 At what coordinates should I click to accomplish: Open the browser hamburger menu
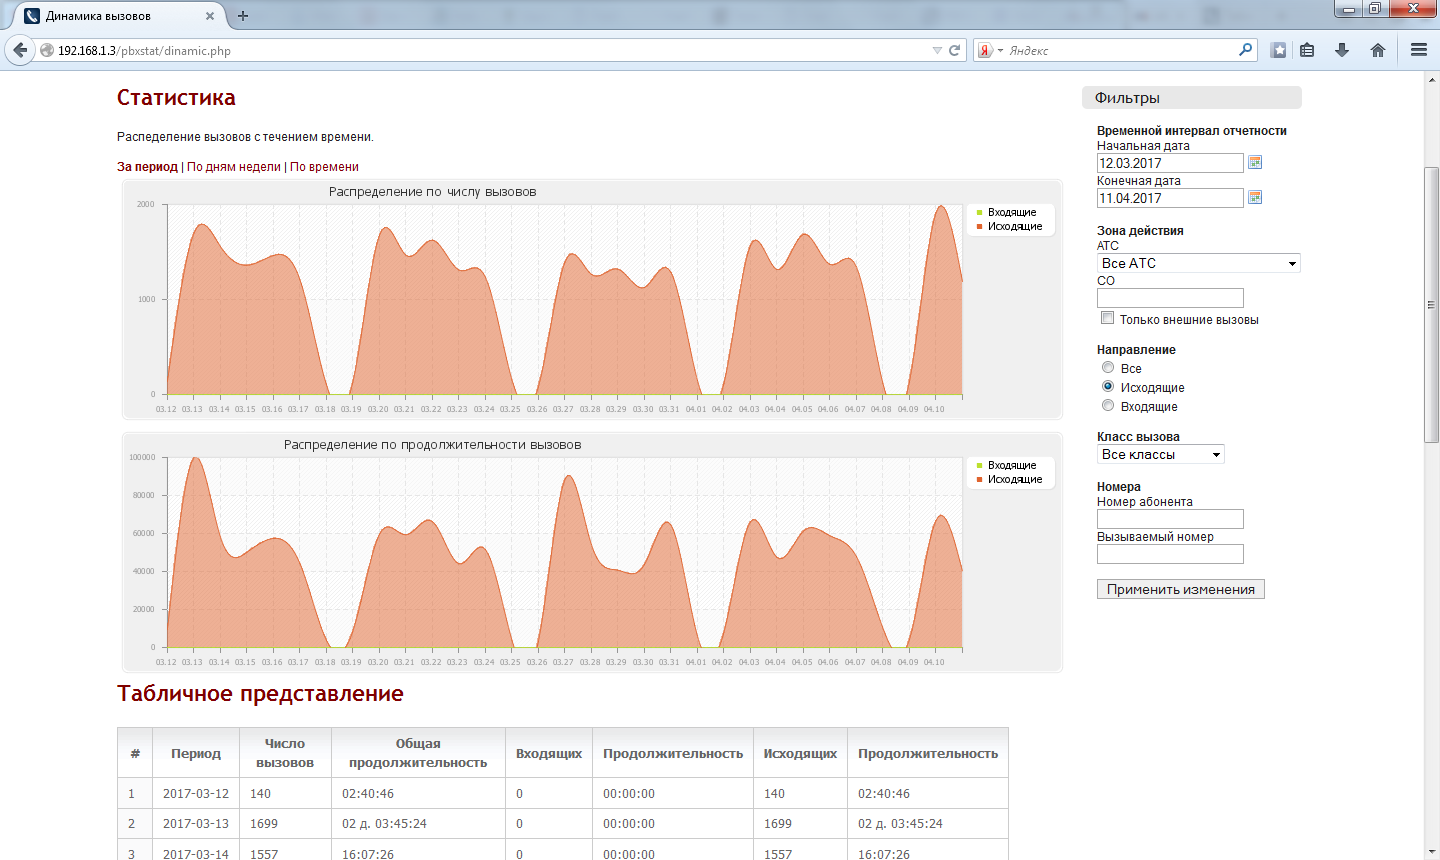coord(1418,50)
